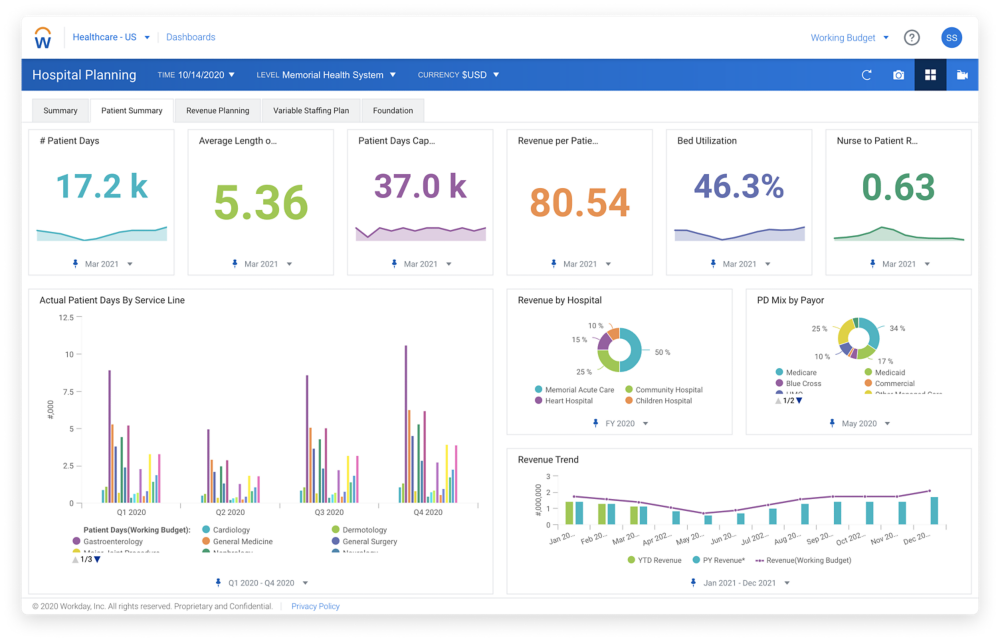Click the video camera presentation icon
The width and height of the screenshot is (1000, 642).
[962, 75]
